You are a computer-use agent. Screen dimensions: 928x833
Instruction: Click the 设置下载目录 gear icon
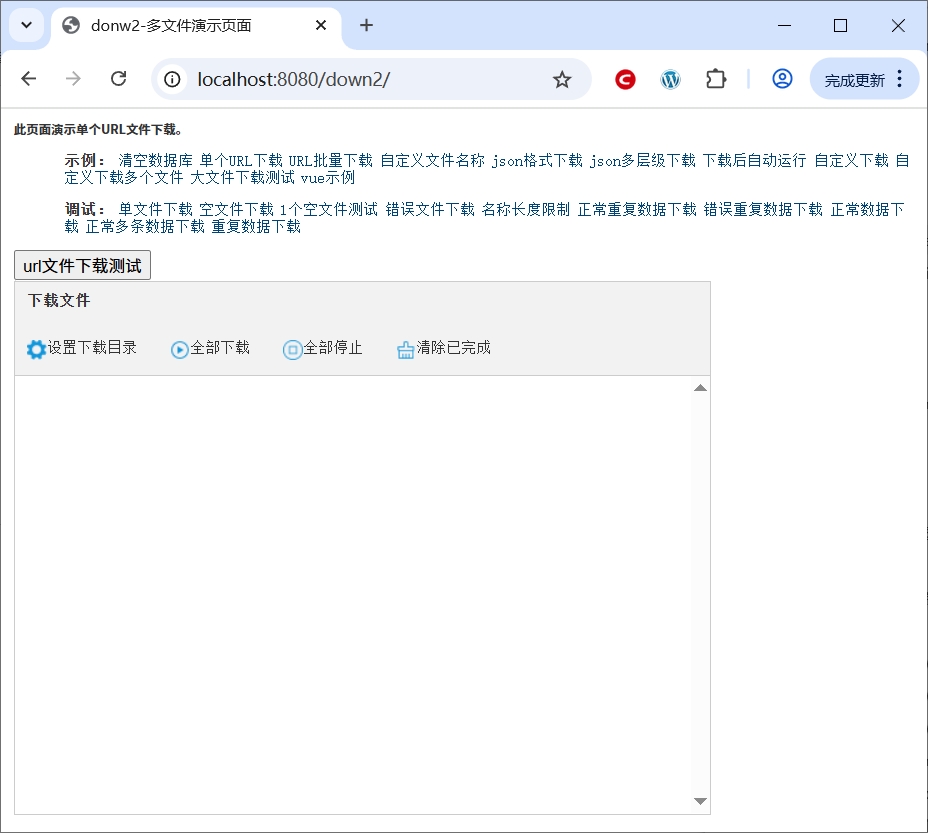(36, 349)
